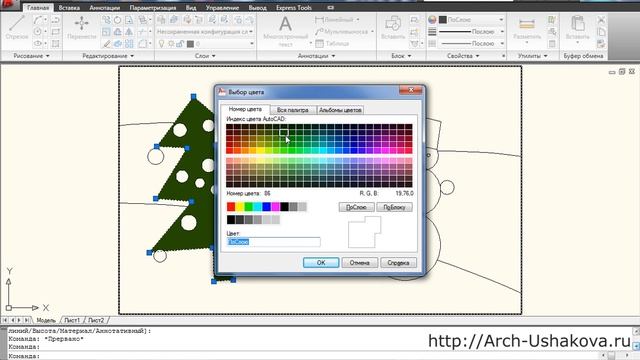The image size is (640, 360).
Task: Select the Мультивыноска leader tool
Action: pos(344,31)
